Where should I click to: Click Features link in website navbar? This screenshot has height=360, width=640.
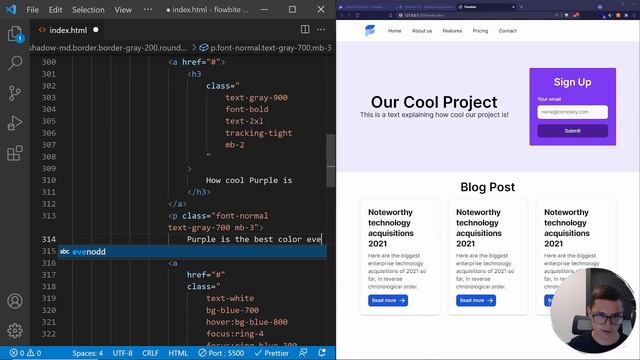[452, 31]
